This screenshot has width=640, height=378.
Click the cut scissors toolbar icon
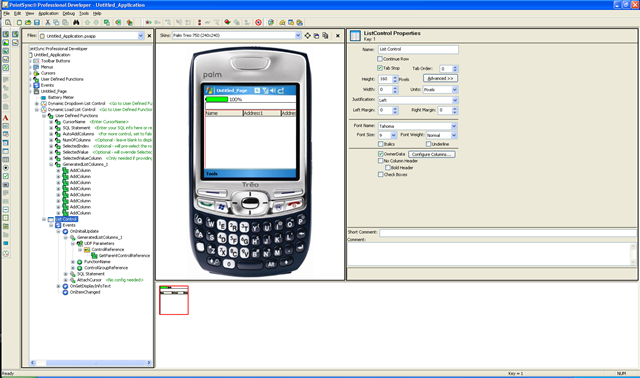(x=47, y=22)
